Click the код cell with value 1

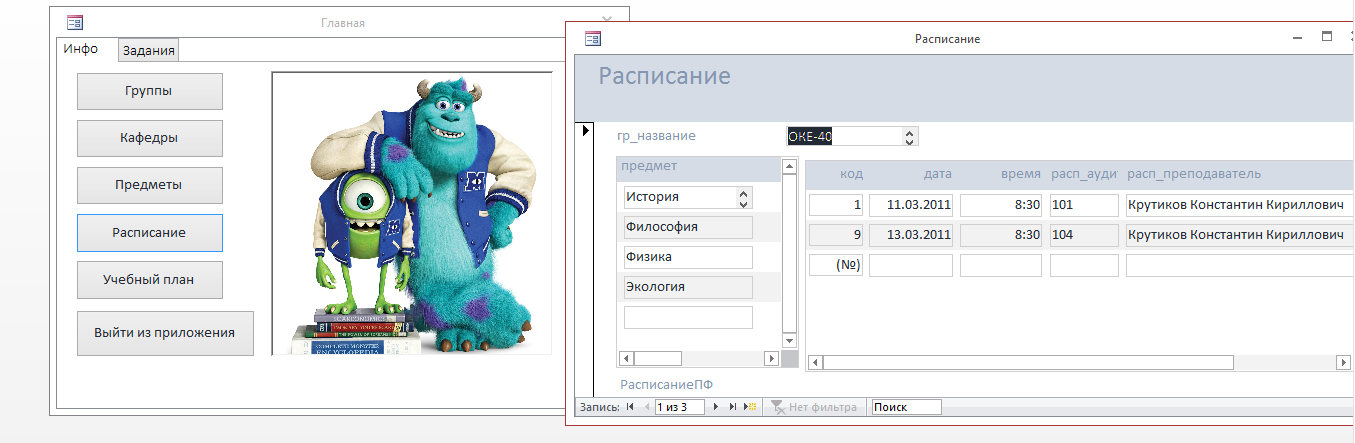pyautogui.click(x=835, y=205)
